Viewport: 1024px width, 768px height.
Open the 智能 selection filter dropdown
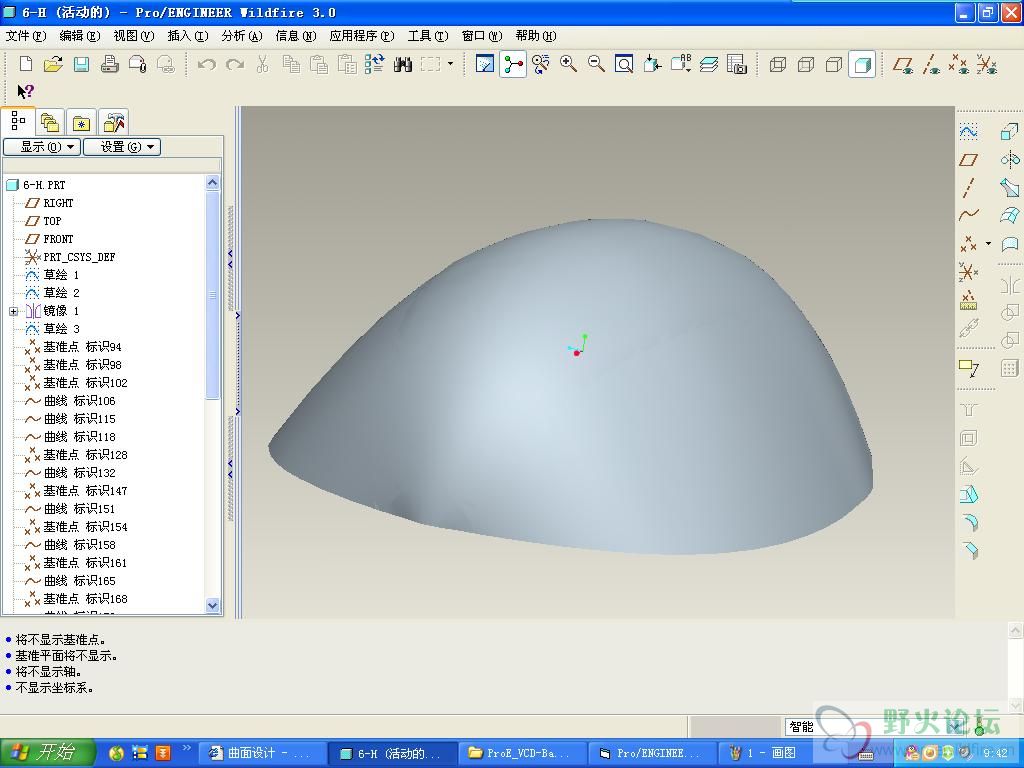[955, 726]
